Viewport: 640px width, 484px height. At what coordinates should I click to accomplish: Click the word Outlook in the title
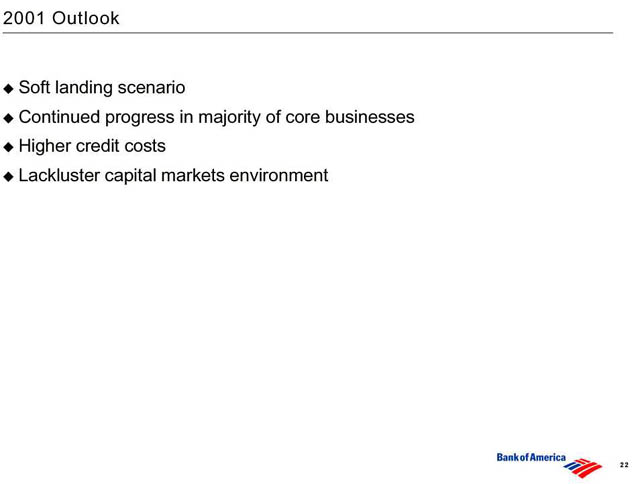pos(86,18)
